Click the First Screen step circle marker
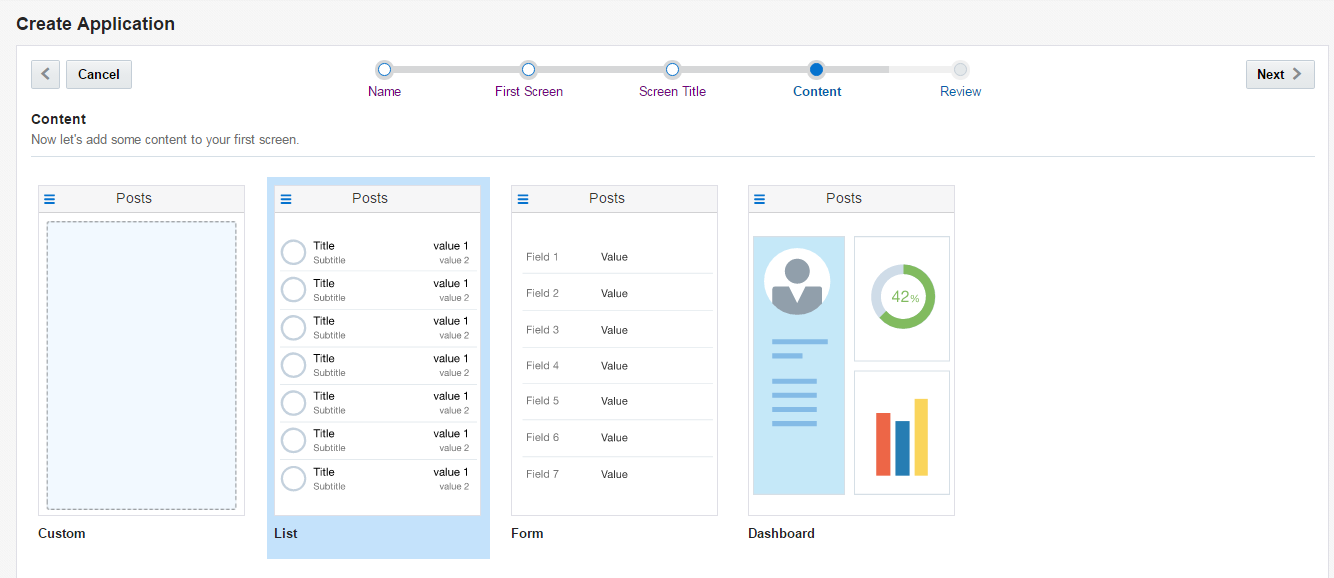The image size is (1334, 578). tap(529, 69)
